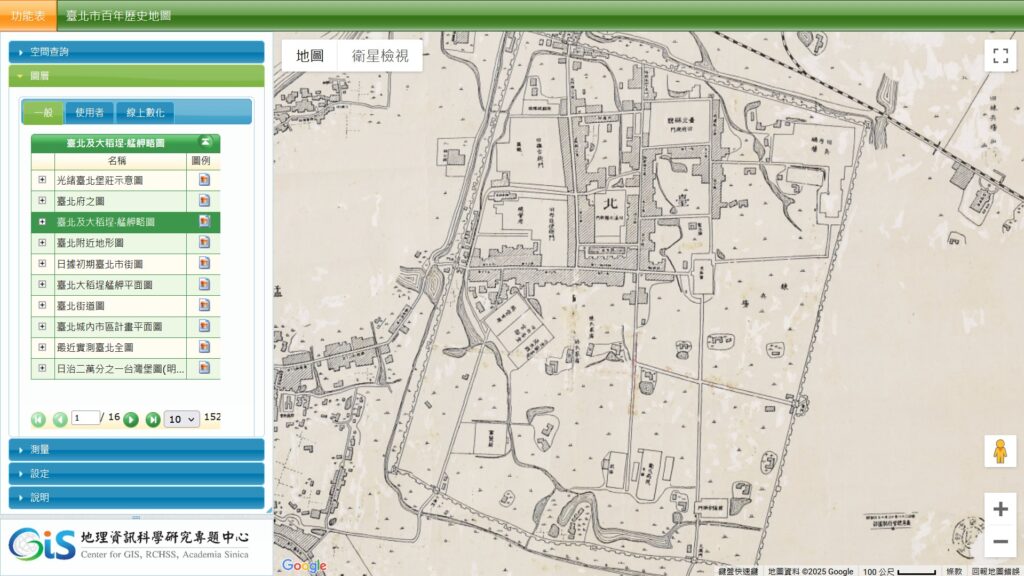1024x576 pixels.
Task: Toggle fullscreen map view
Action: [1000, 56]
